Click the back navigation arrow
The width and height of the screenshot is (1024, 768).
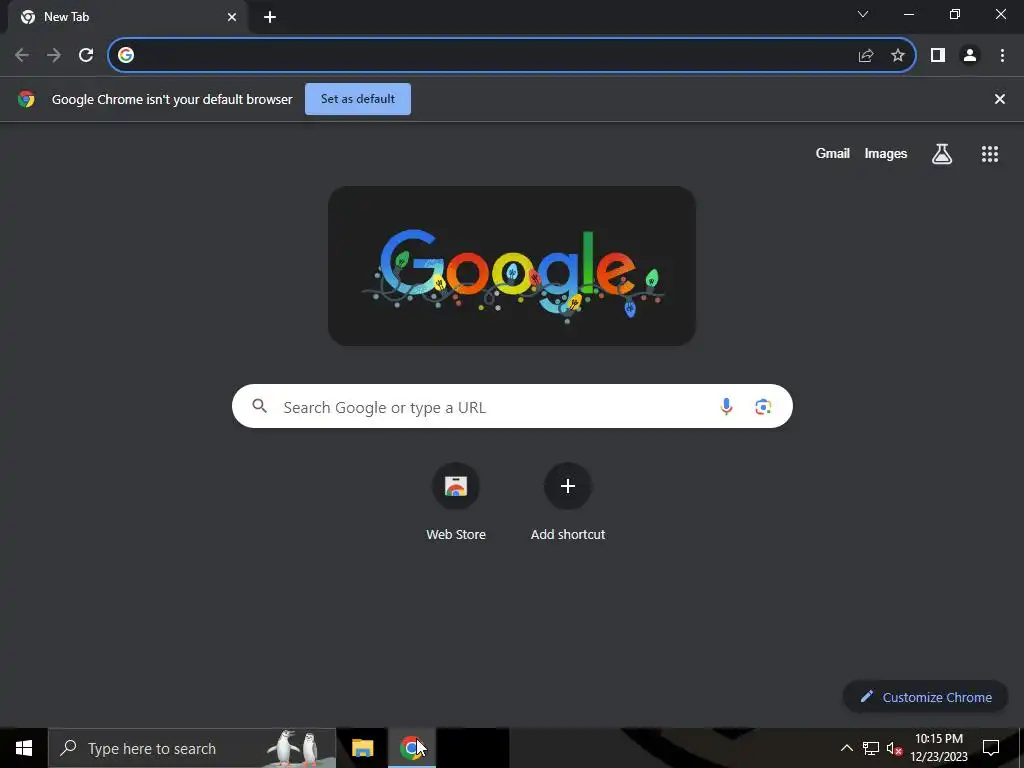point(22,55)
